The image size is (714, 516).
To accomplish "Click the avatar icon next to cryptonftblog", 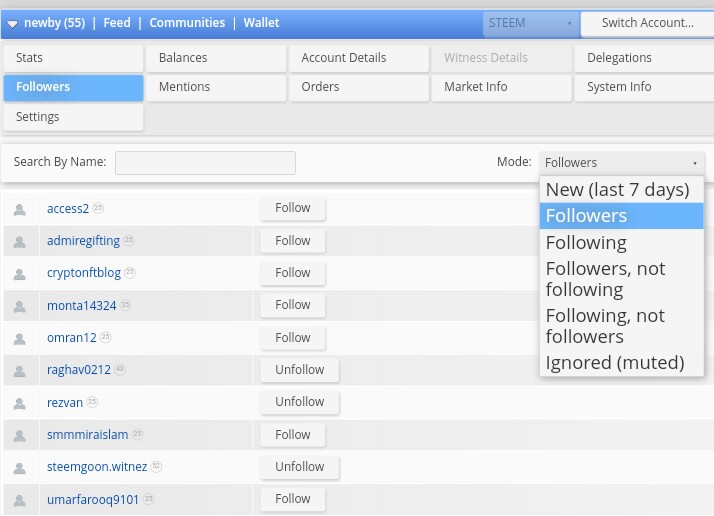I will 20,274.
